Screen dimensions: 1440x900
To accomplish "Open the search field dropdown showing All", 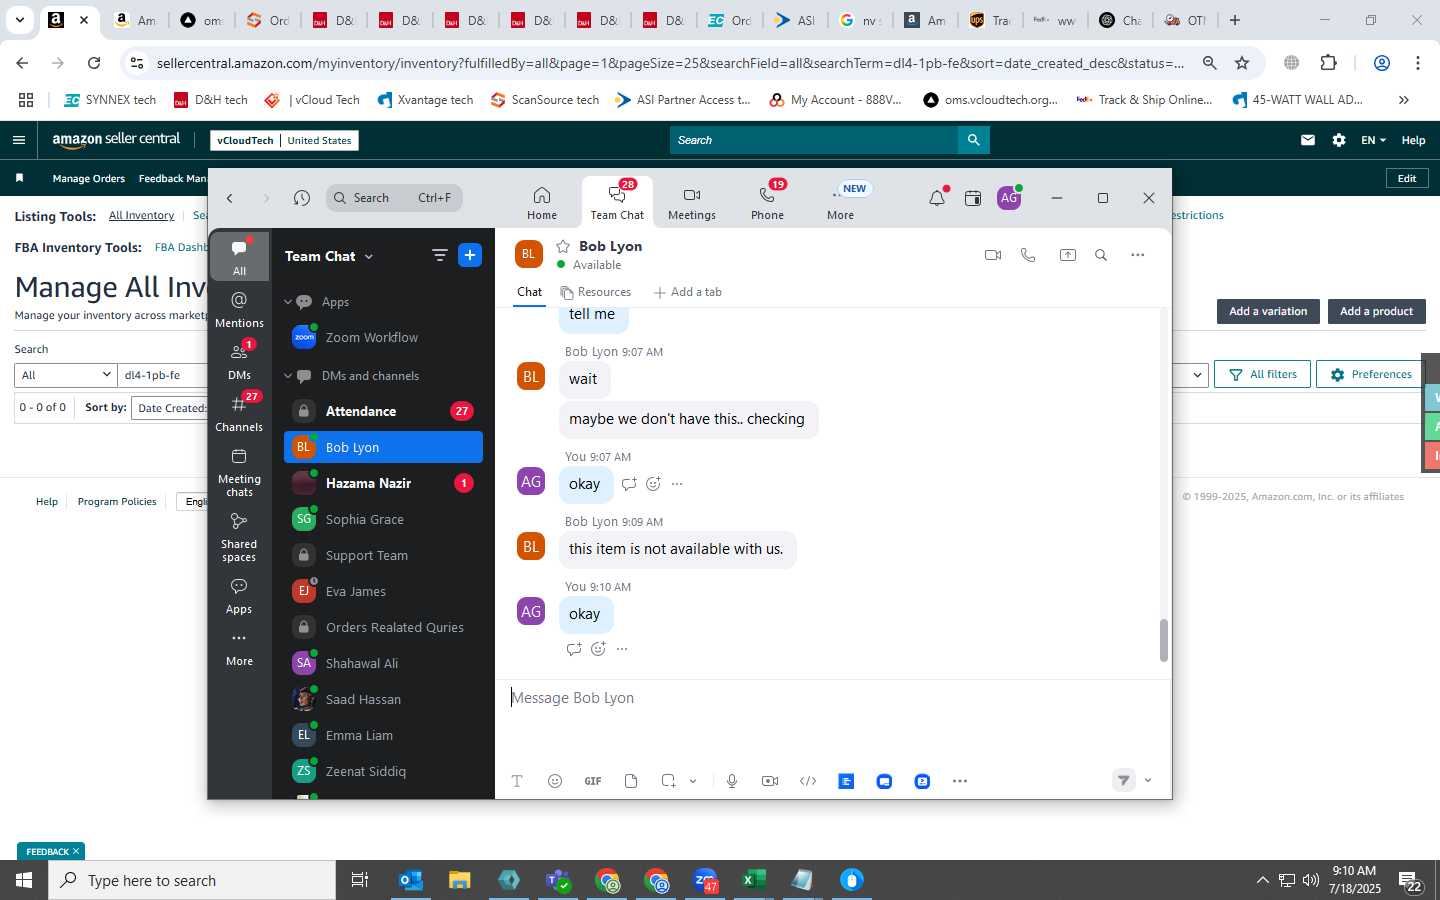I will (66, 375).
